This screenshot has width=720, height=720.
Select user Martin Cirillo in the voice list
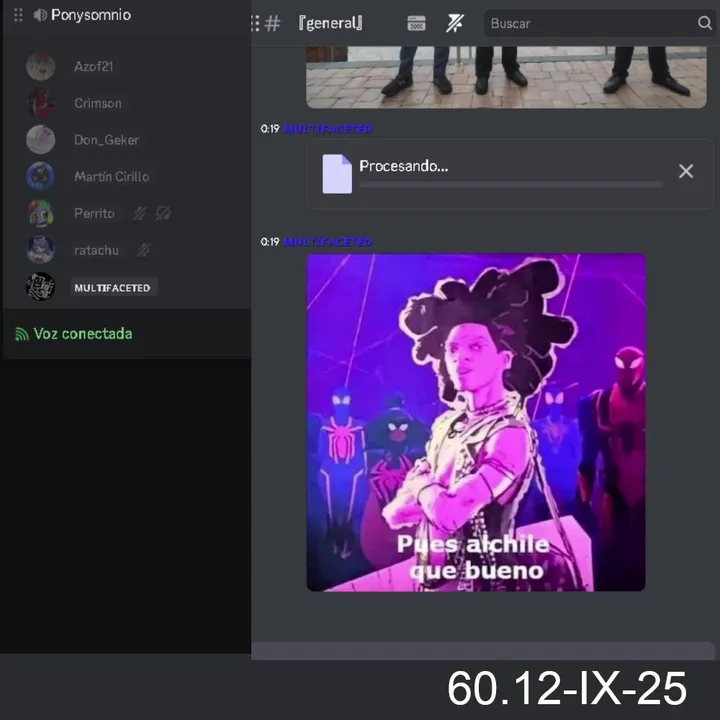coord(112,177)
